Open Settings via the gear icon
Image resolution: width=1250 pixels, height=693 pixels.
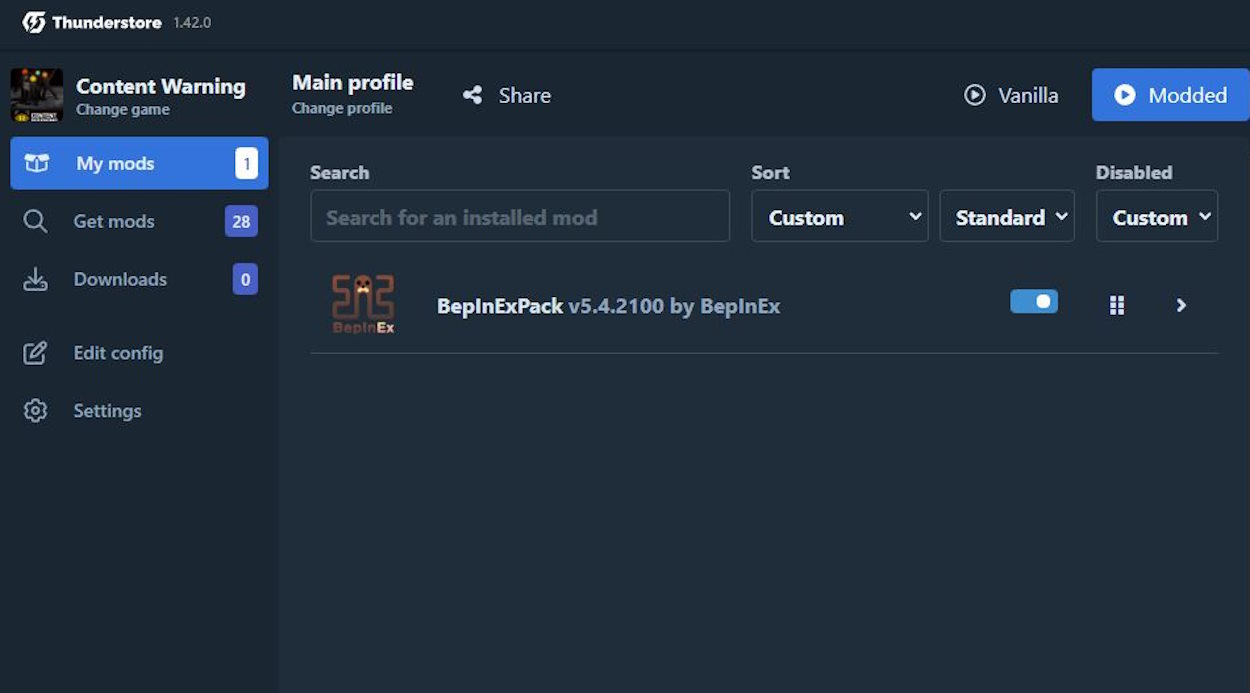[36, 410]
